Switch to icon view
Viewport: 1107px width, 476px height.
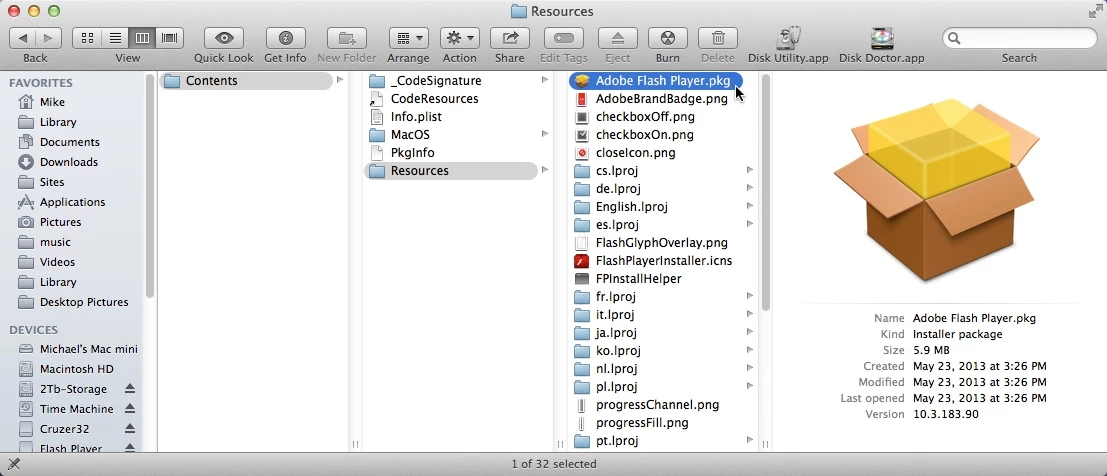pos(87,38)
